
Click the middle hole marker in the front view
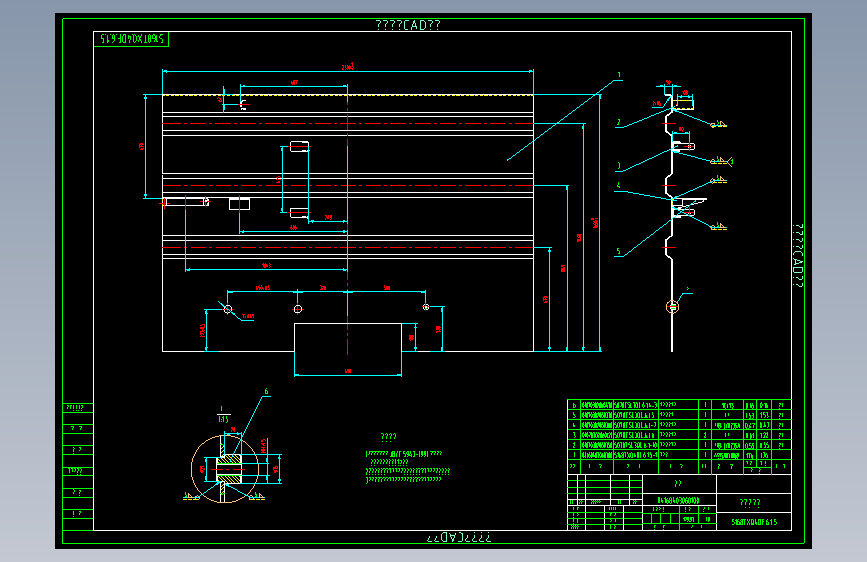tap(297, 309)
